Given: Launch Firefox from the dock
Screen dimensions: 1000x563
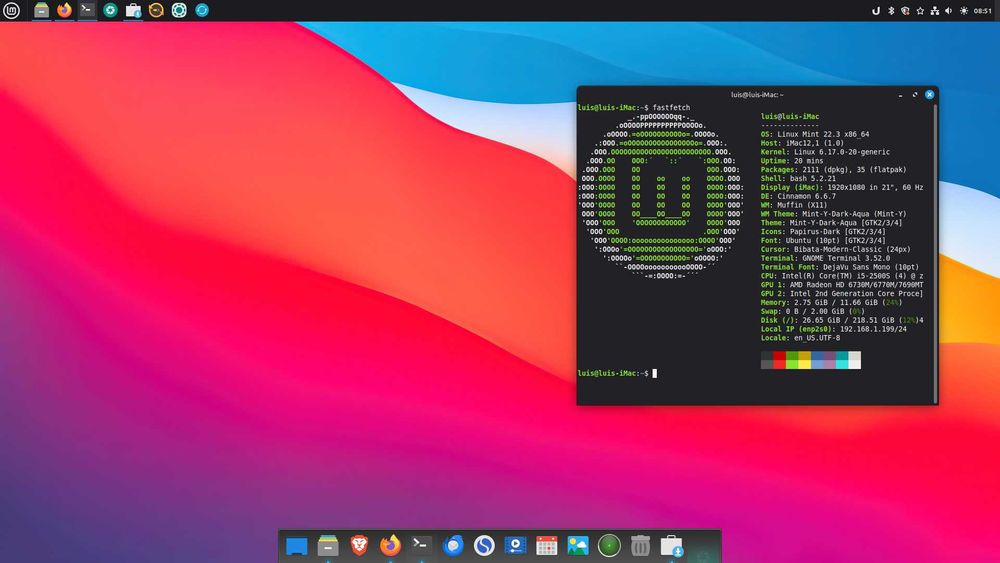Looking at the screenshot, I should tap(390, 546).
